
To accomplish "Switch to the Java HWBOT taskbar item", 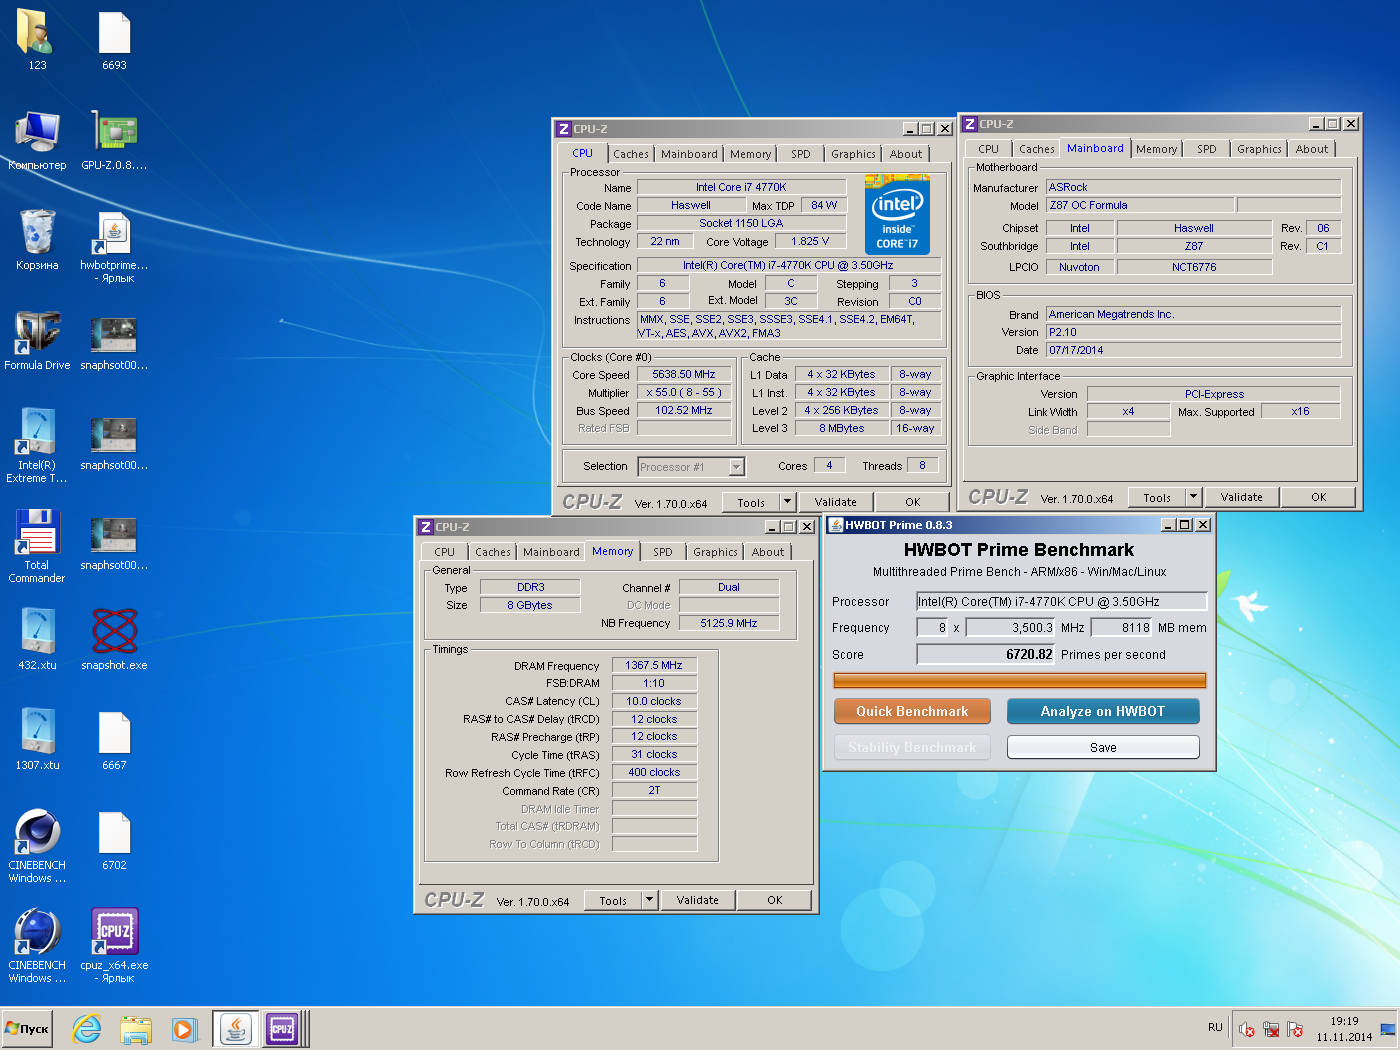I will click(236, 1028).
